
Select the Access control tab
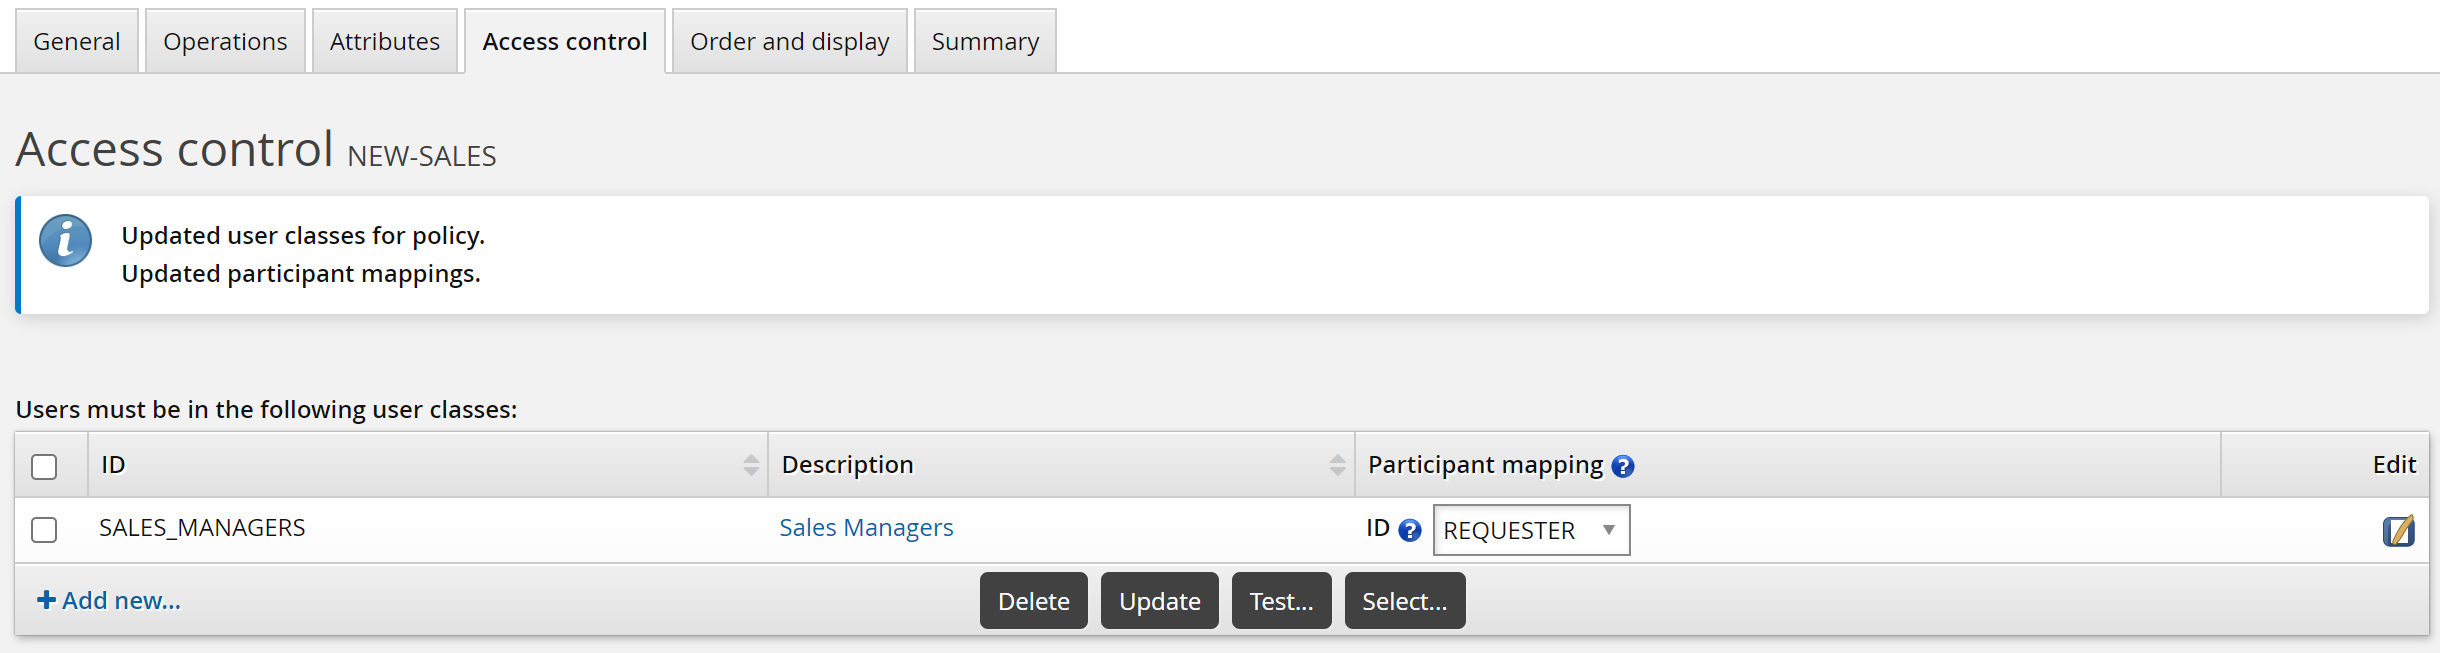pos(565,42)
